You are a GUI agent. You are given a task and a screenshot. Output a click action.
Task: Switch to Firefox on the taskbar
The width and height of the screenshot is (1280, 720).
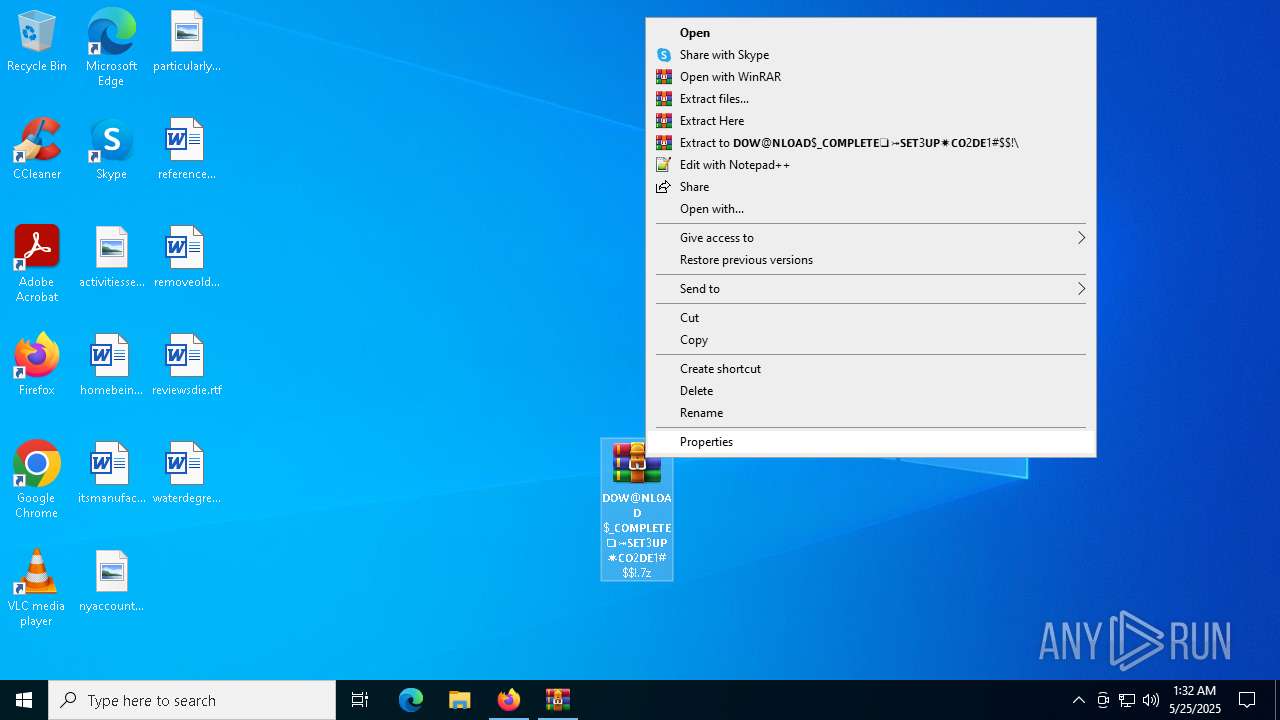pos(509,700)
